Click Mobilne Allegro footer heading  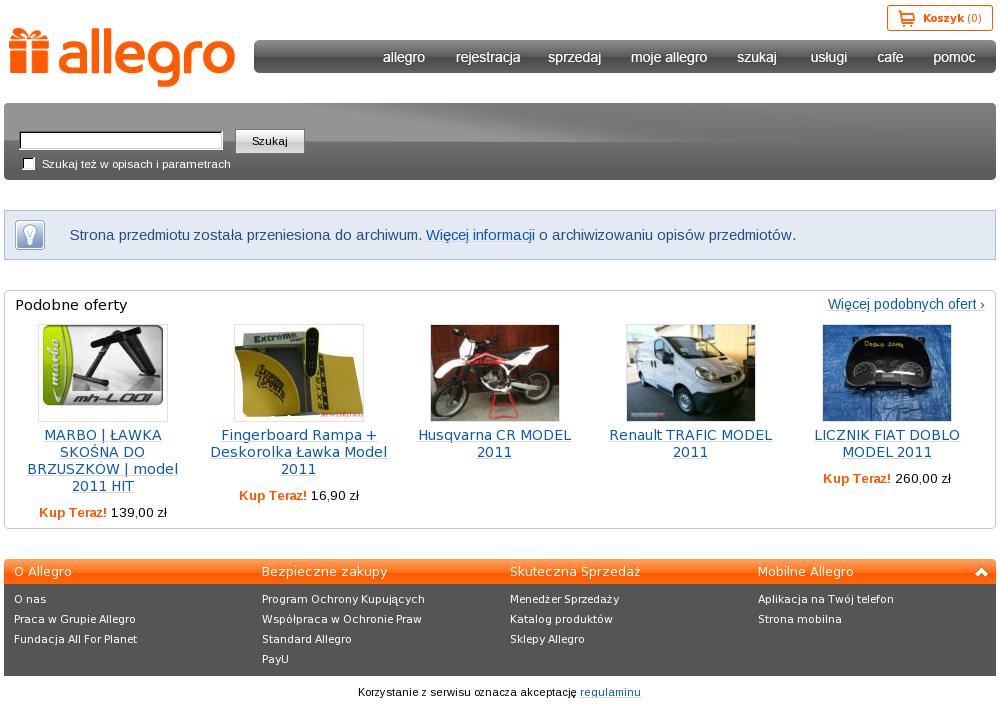[805, 572]
